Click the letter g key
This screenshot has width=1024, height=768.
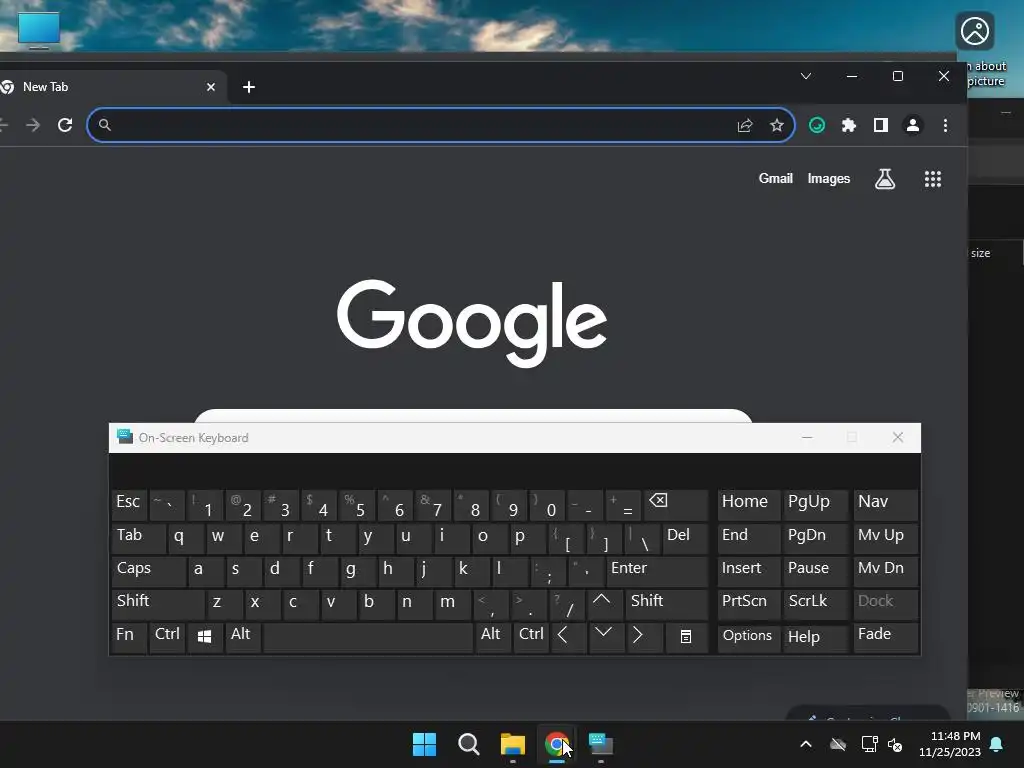[x=357, y=571]
